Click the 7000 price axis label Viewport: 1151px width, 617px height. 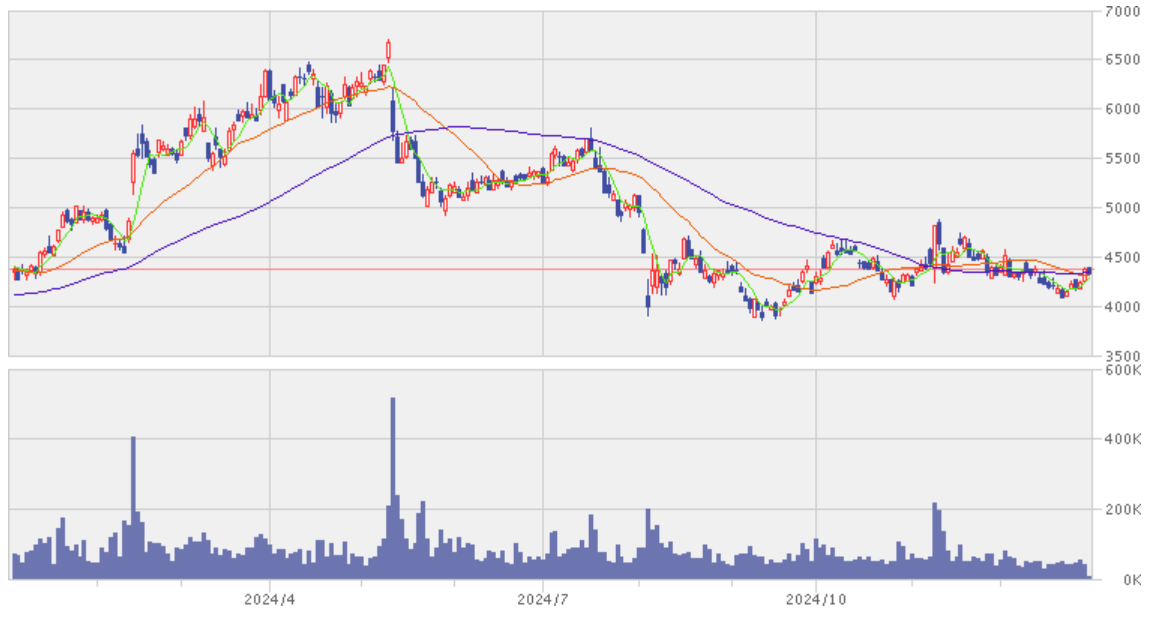point(1121,11)
